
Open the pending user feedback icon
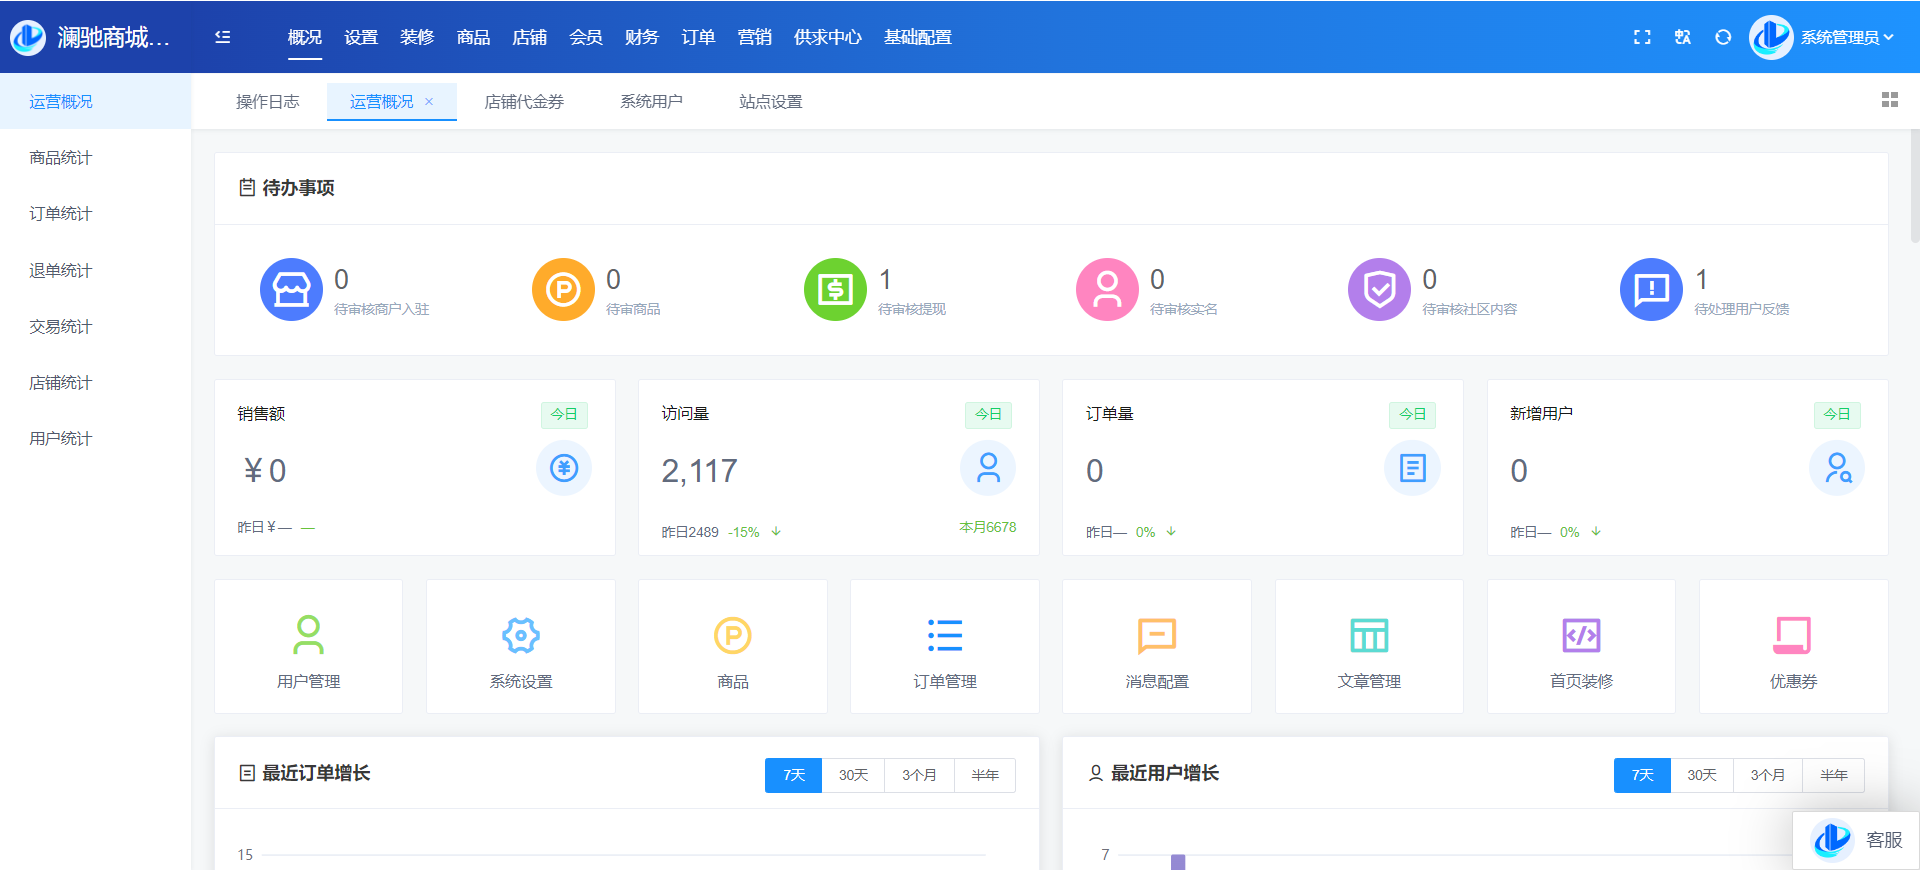tap(1651, 290)
